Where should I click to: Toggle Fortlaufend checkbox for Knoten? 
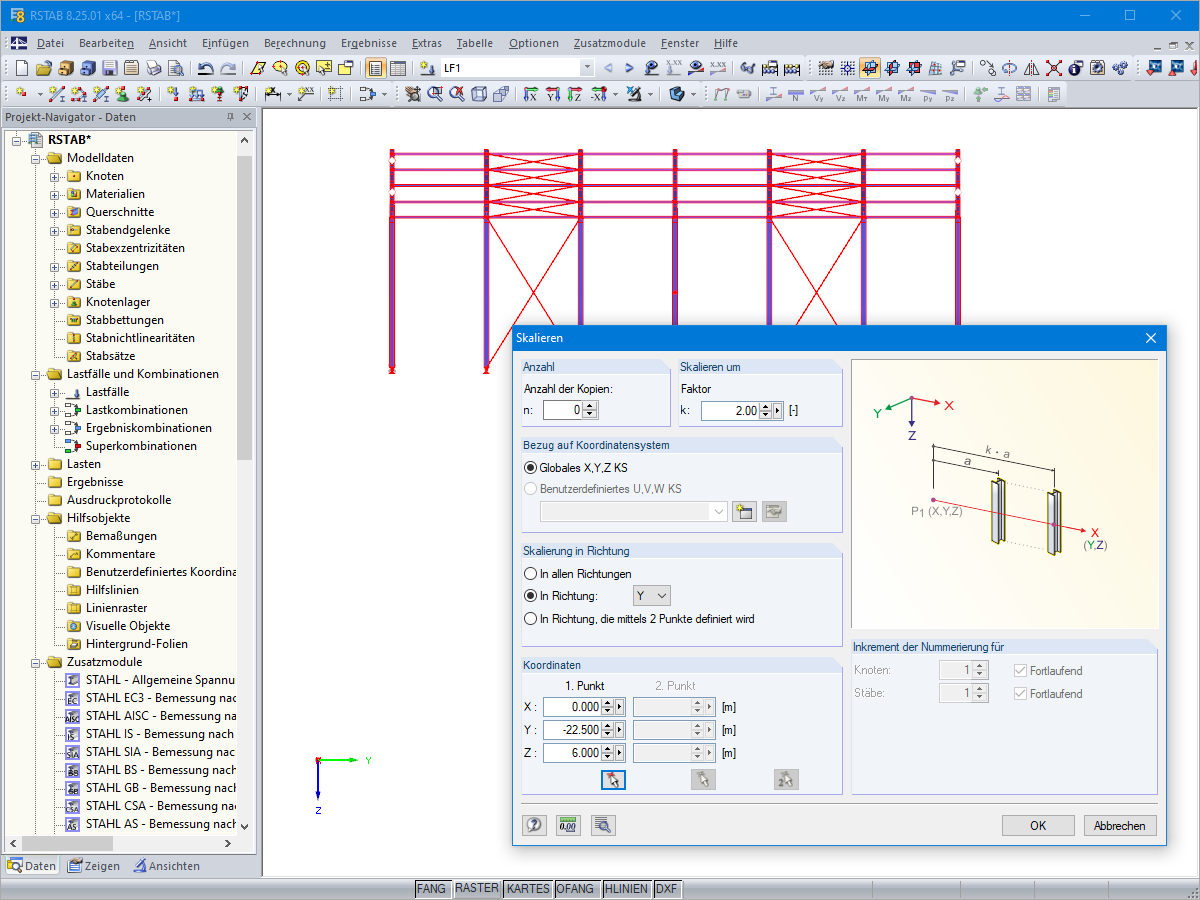(x=1020, y=671)
